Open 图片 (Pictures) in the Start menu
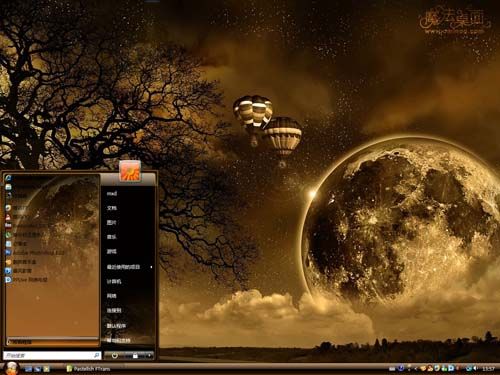 [112, 222]
